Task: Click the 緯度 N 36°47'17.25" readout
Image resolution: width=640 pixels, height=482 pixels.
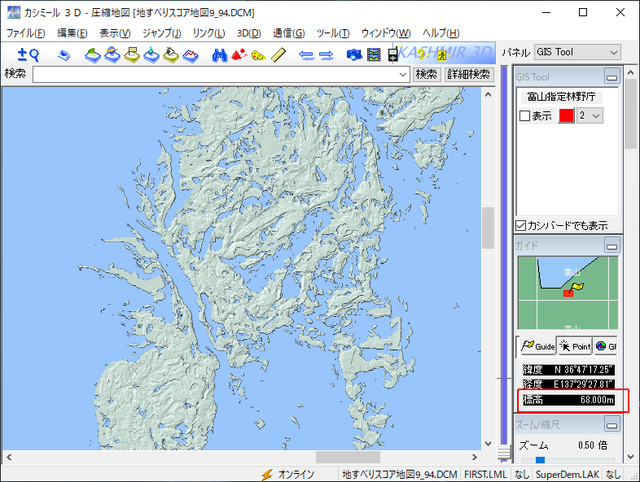Action: coord(569,370)
